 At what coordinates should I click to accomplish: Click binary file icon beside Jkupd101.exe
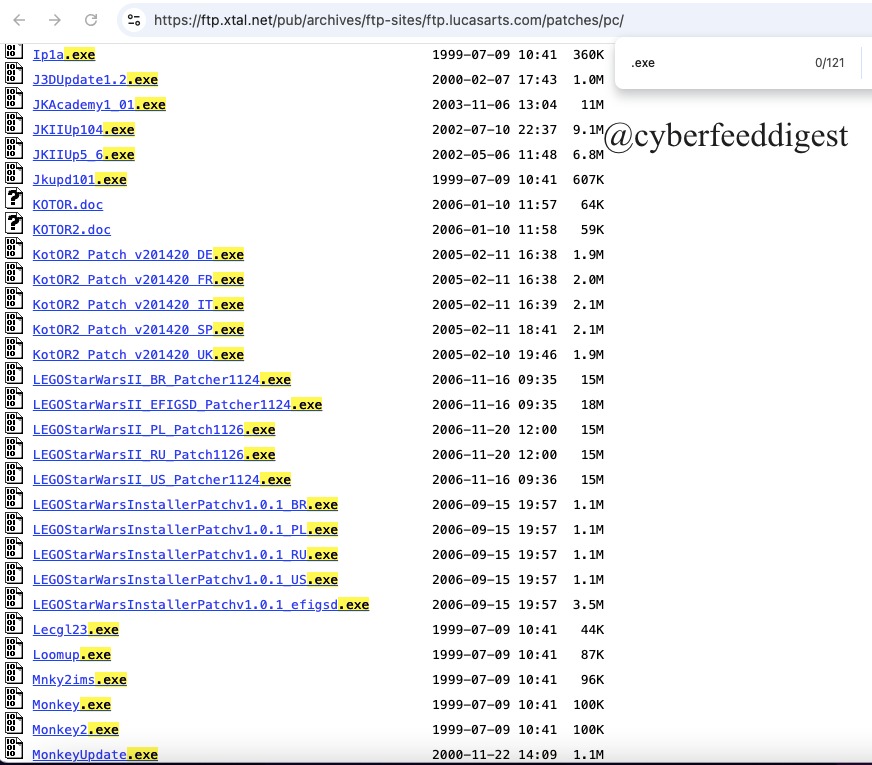[x=14, y=173]
